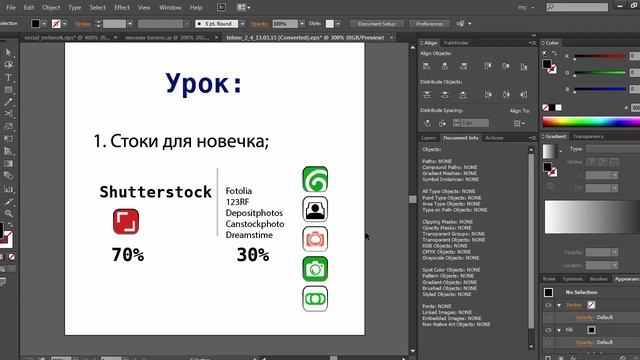The width and height of the screenshot is (640, 360).
Task: Select the Scissors tool
Action: 8,114
